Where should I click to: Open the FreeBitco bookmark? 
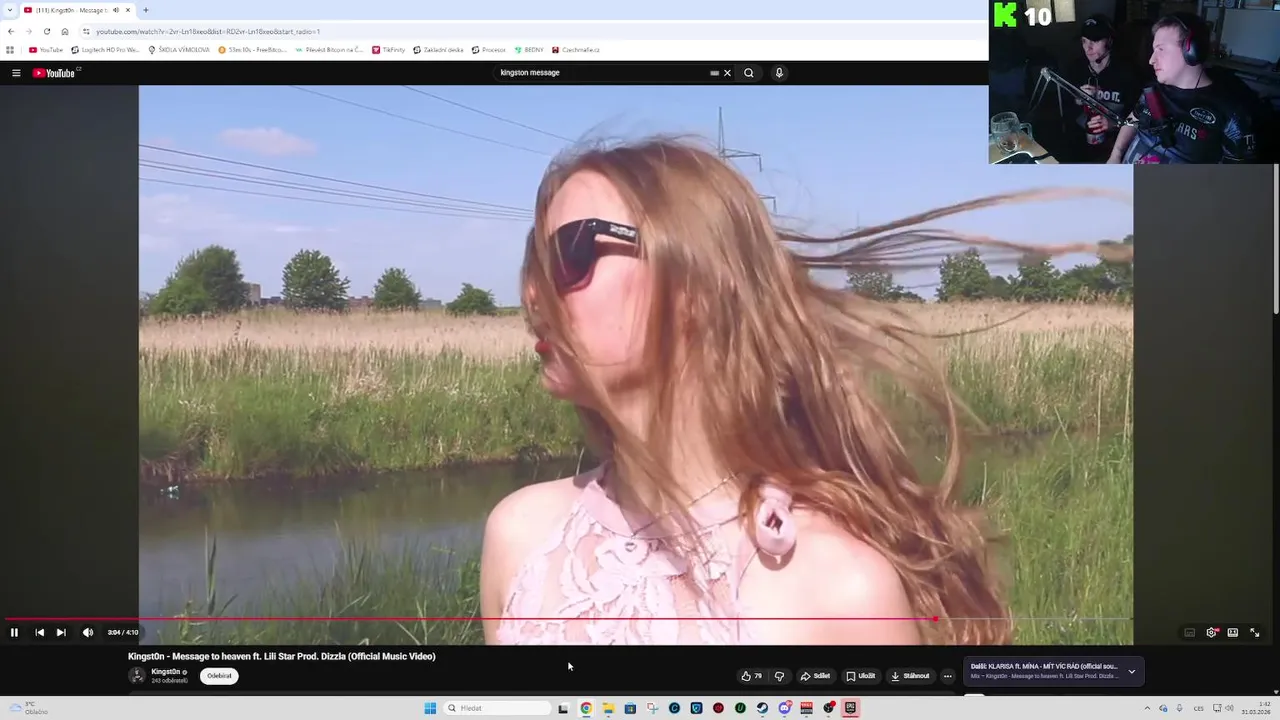253,49
